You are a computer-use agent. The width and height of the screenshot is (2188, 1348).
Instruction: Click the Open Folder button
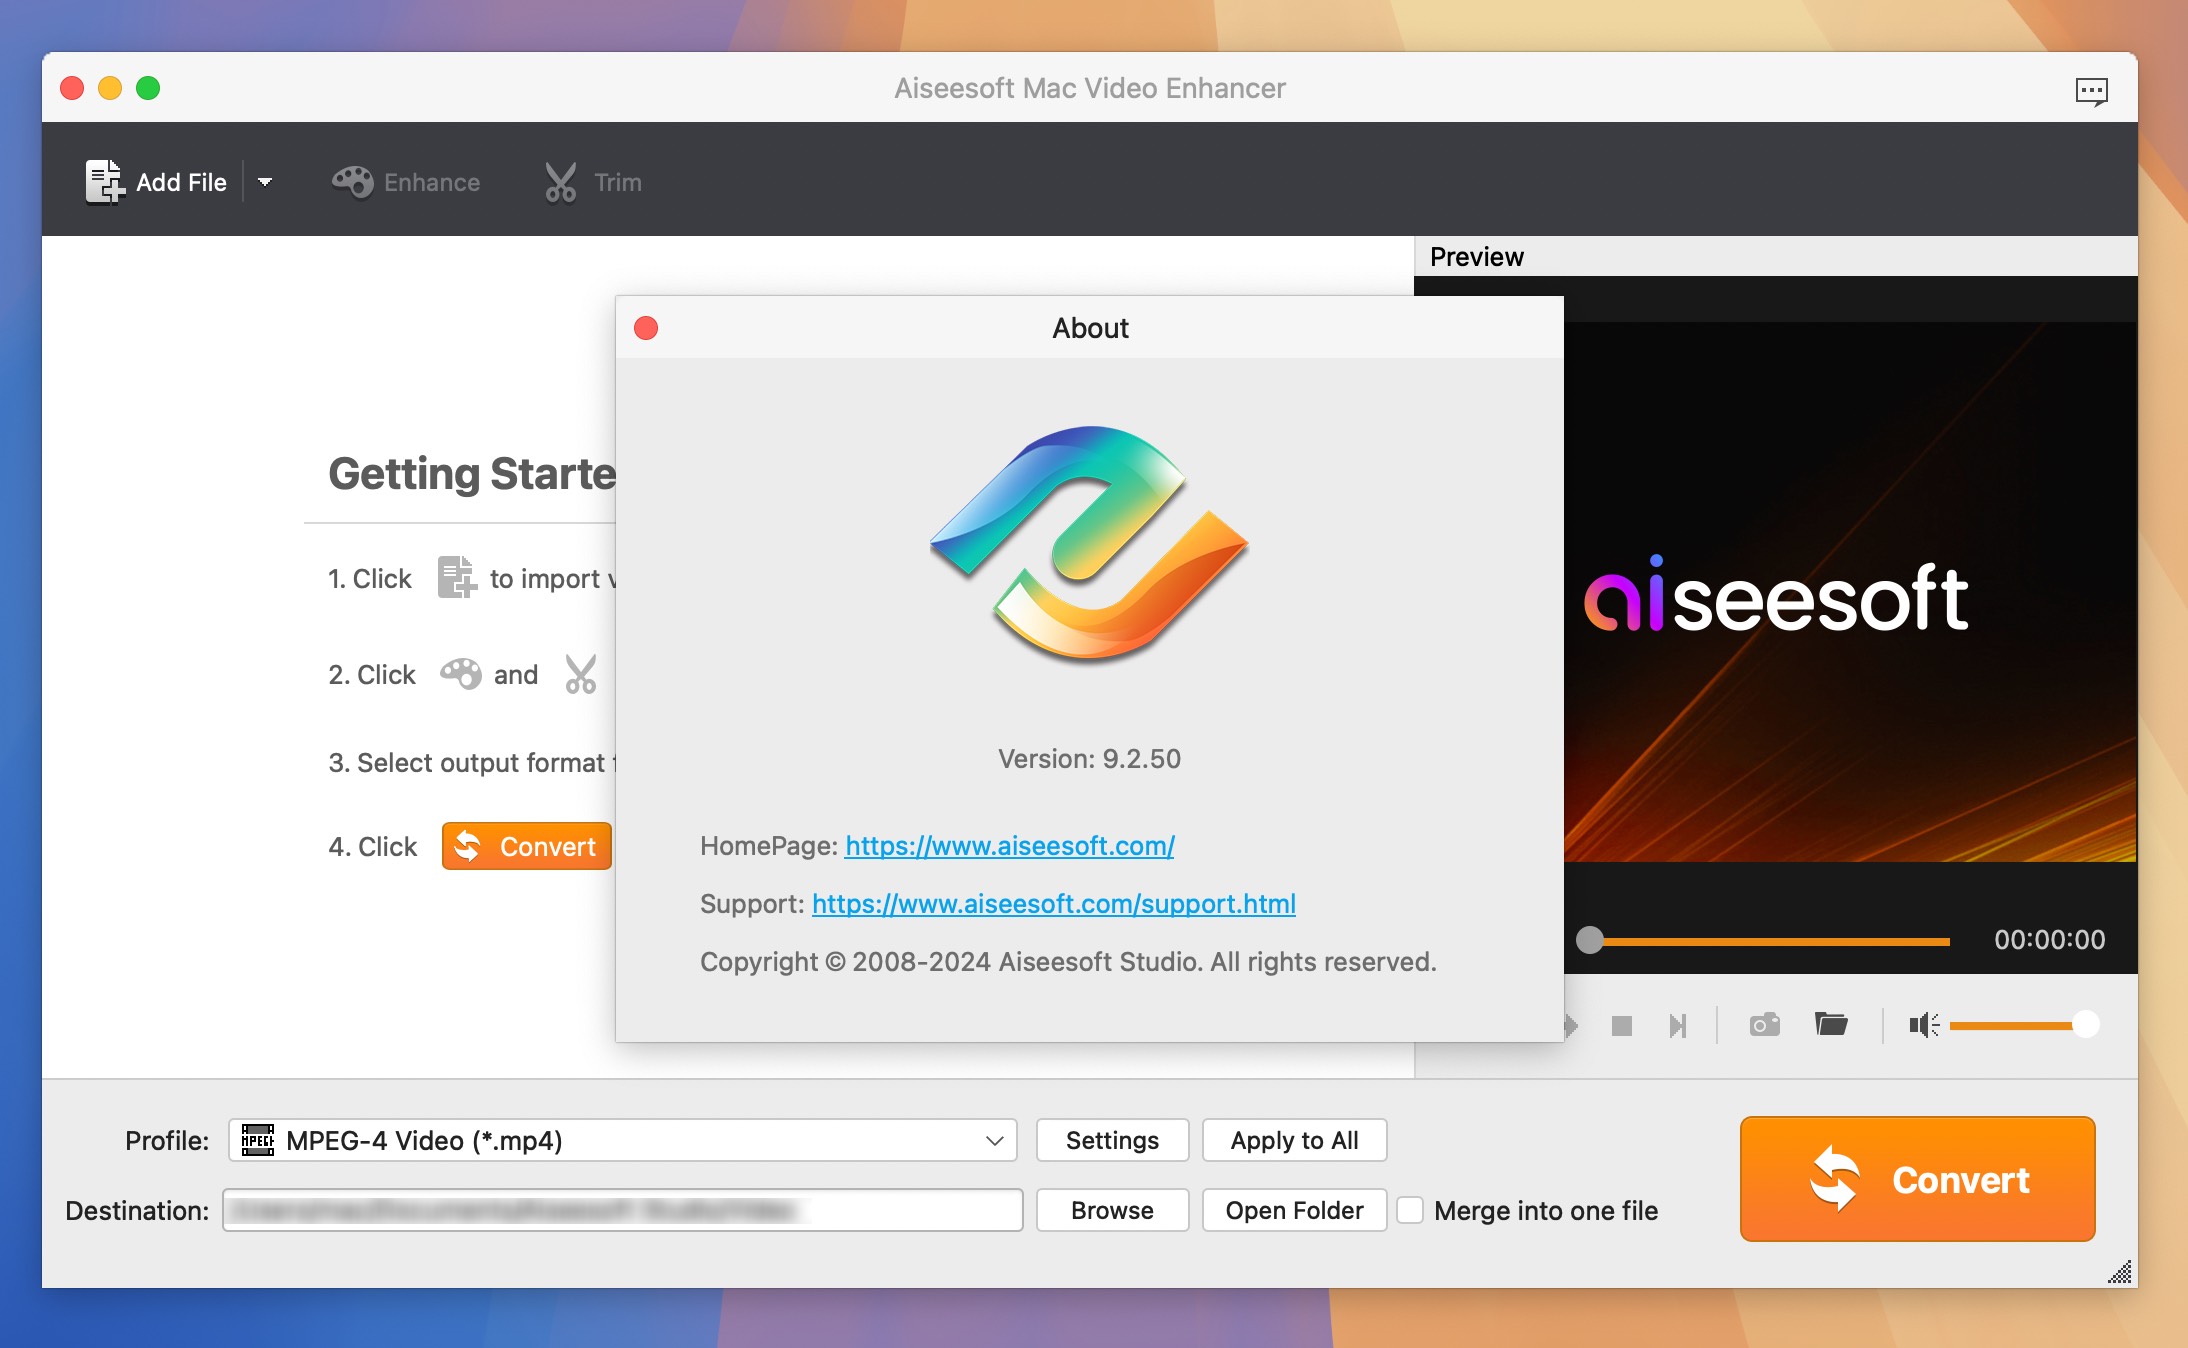click(1294, 1211)
